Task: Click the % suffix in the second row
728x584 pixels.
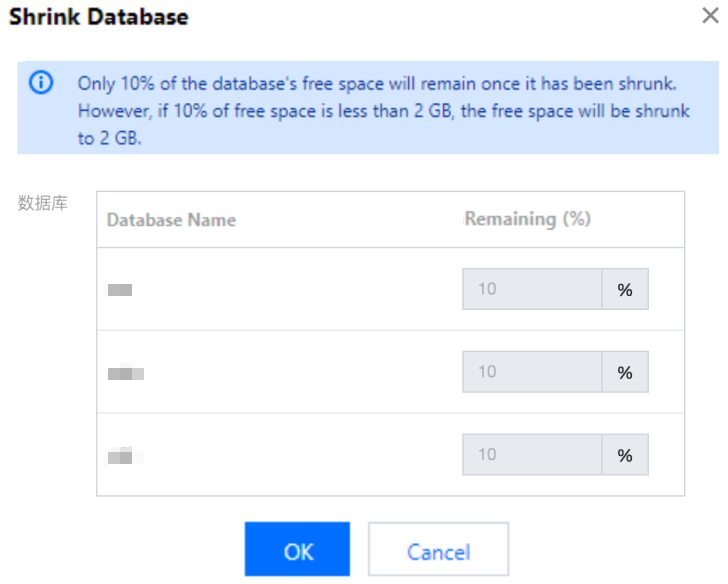Action: tap(625, 372)
